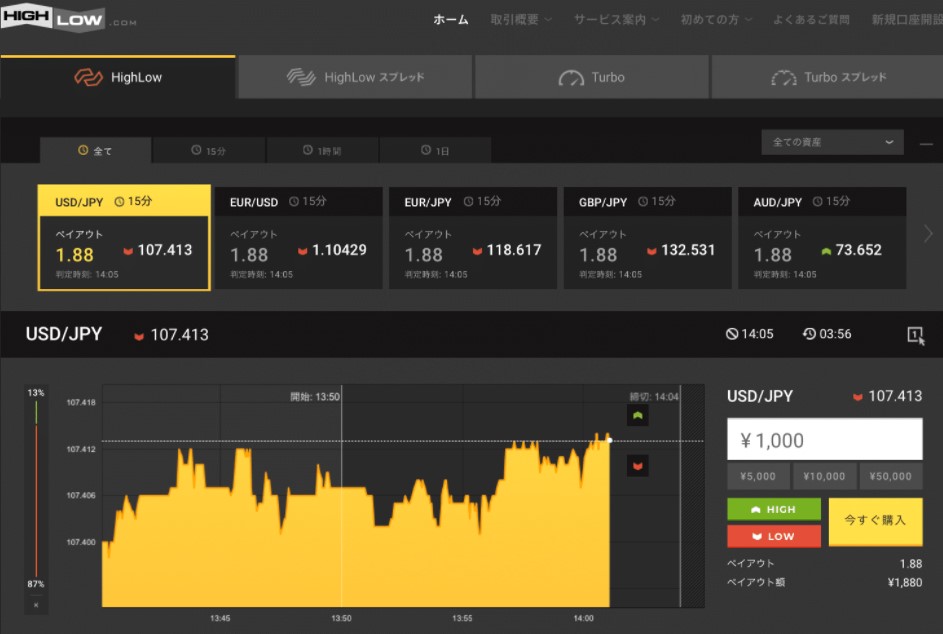Click red down arrow beside 118.617

(x=477, y=251)
